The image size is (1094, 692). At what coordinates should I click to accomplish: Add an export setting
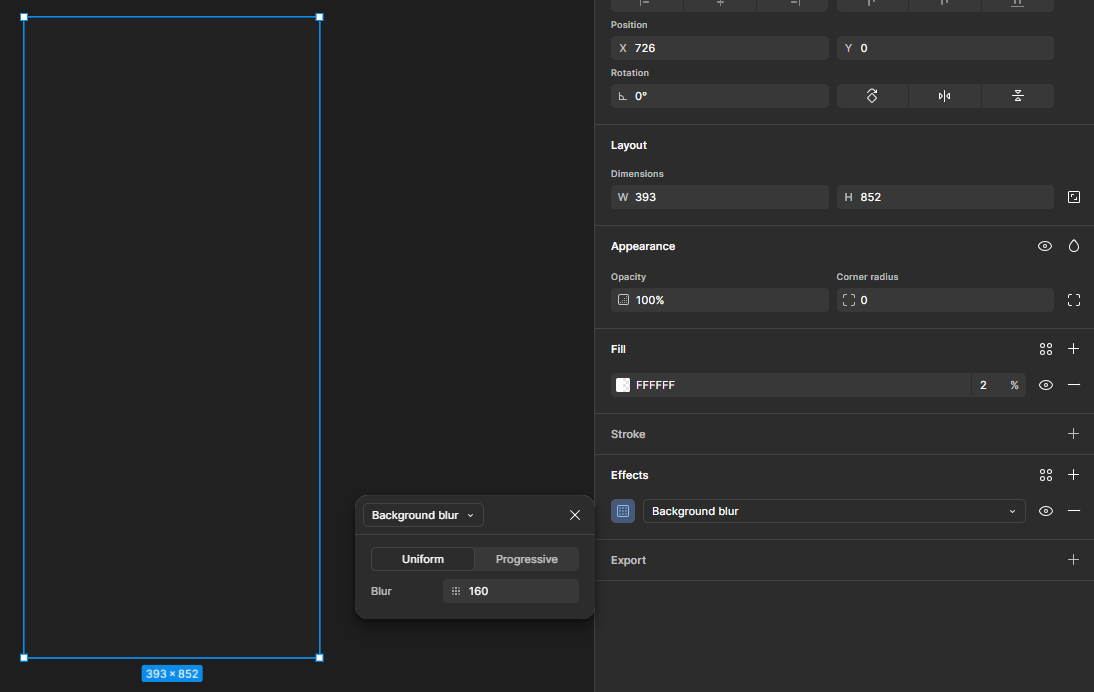(1074, 560)
